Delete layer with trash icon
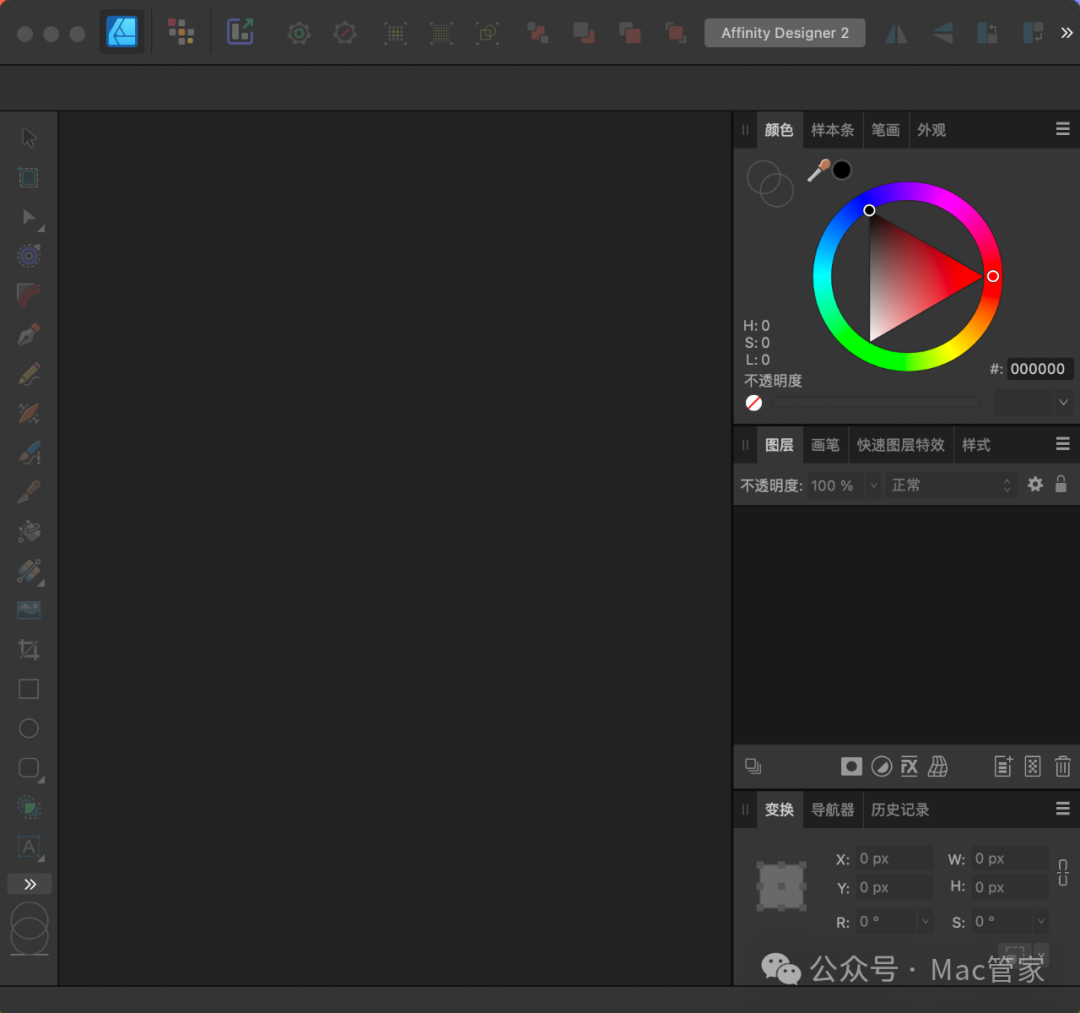 [x=1063, y=766]
